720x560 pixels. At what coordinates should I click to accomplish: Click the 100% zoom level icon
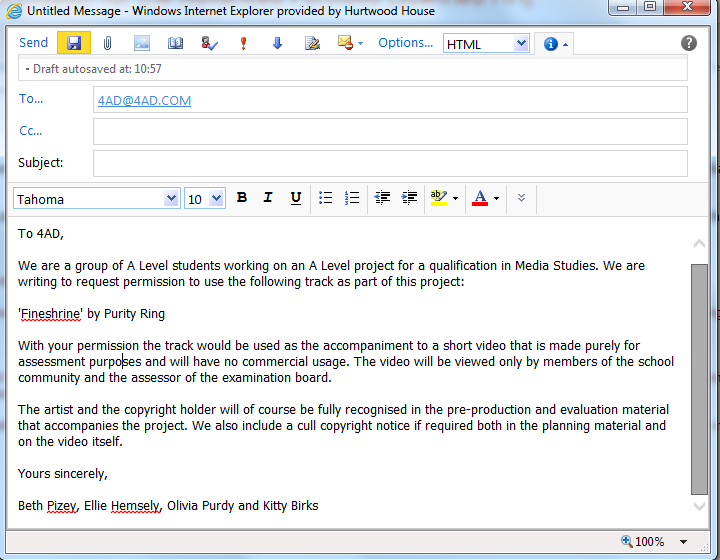[627, 541]
